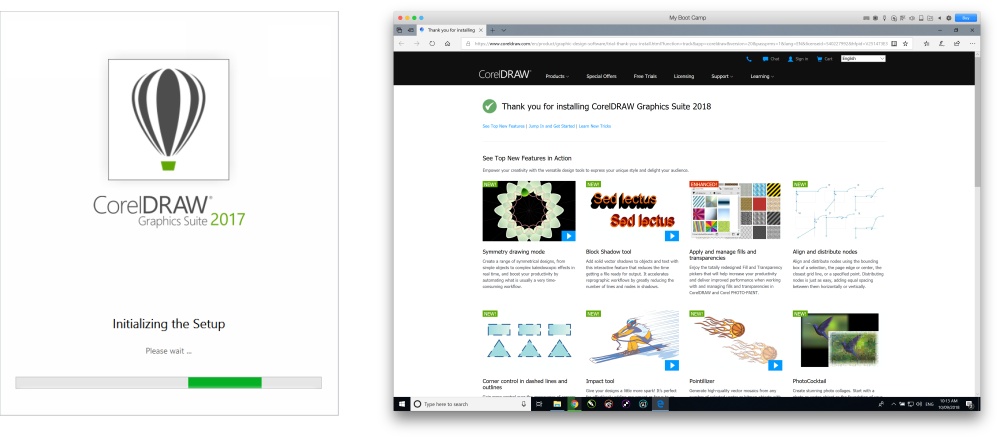This screenshot has width=1000, height=439.
Task: Open Chrome from the Windows taskbar
Action: pyautogui.click(x=574, y=404)
